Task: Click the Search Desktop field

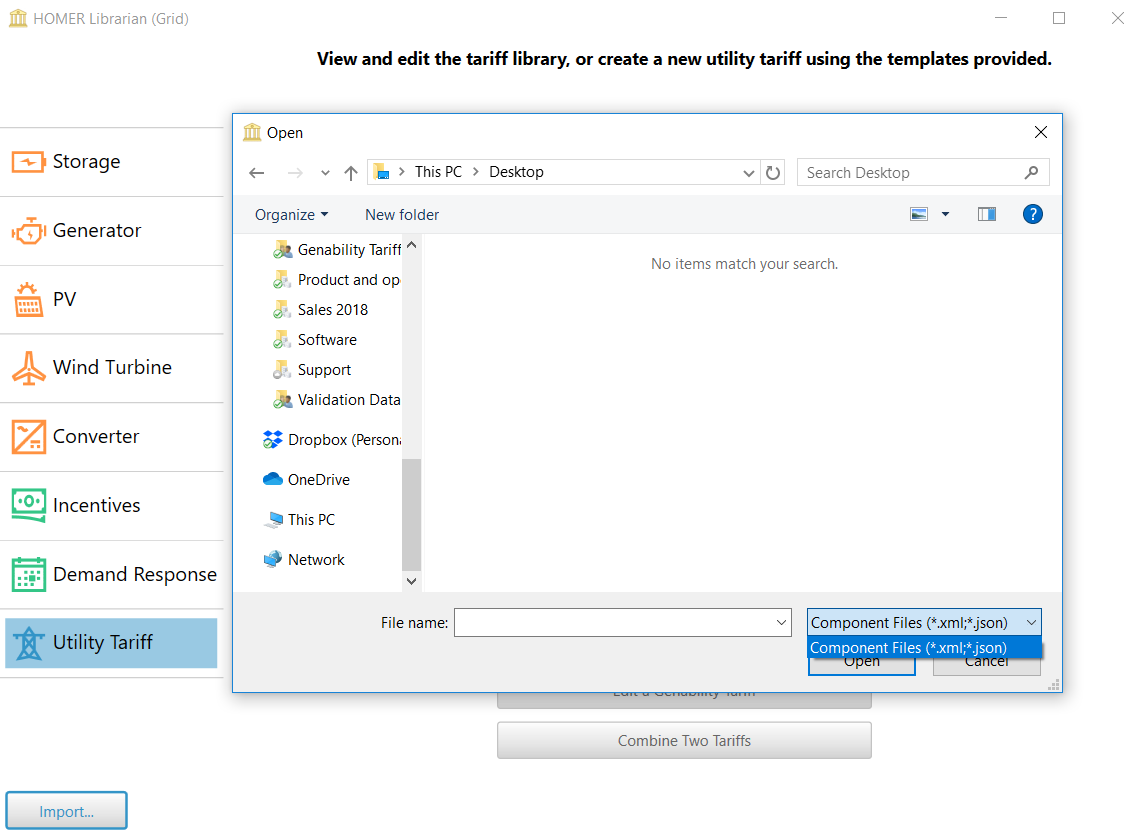Action: coord(910,172)
